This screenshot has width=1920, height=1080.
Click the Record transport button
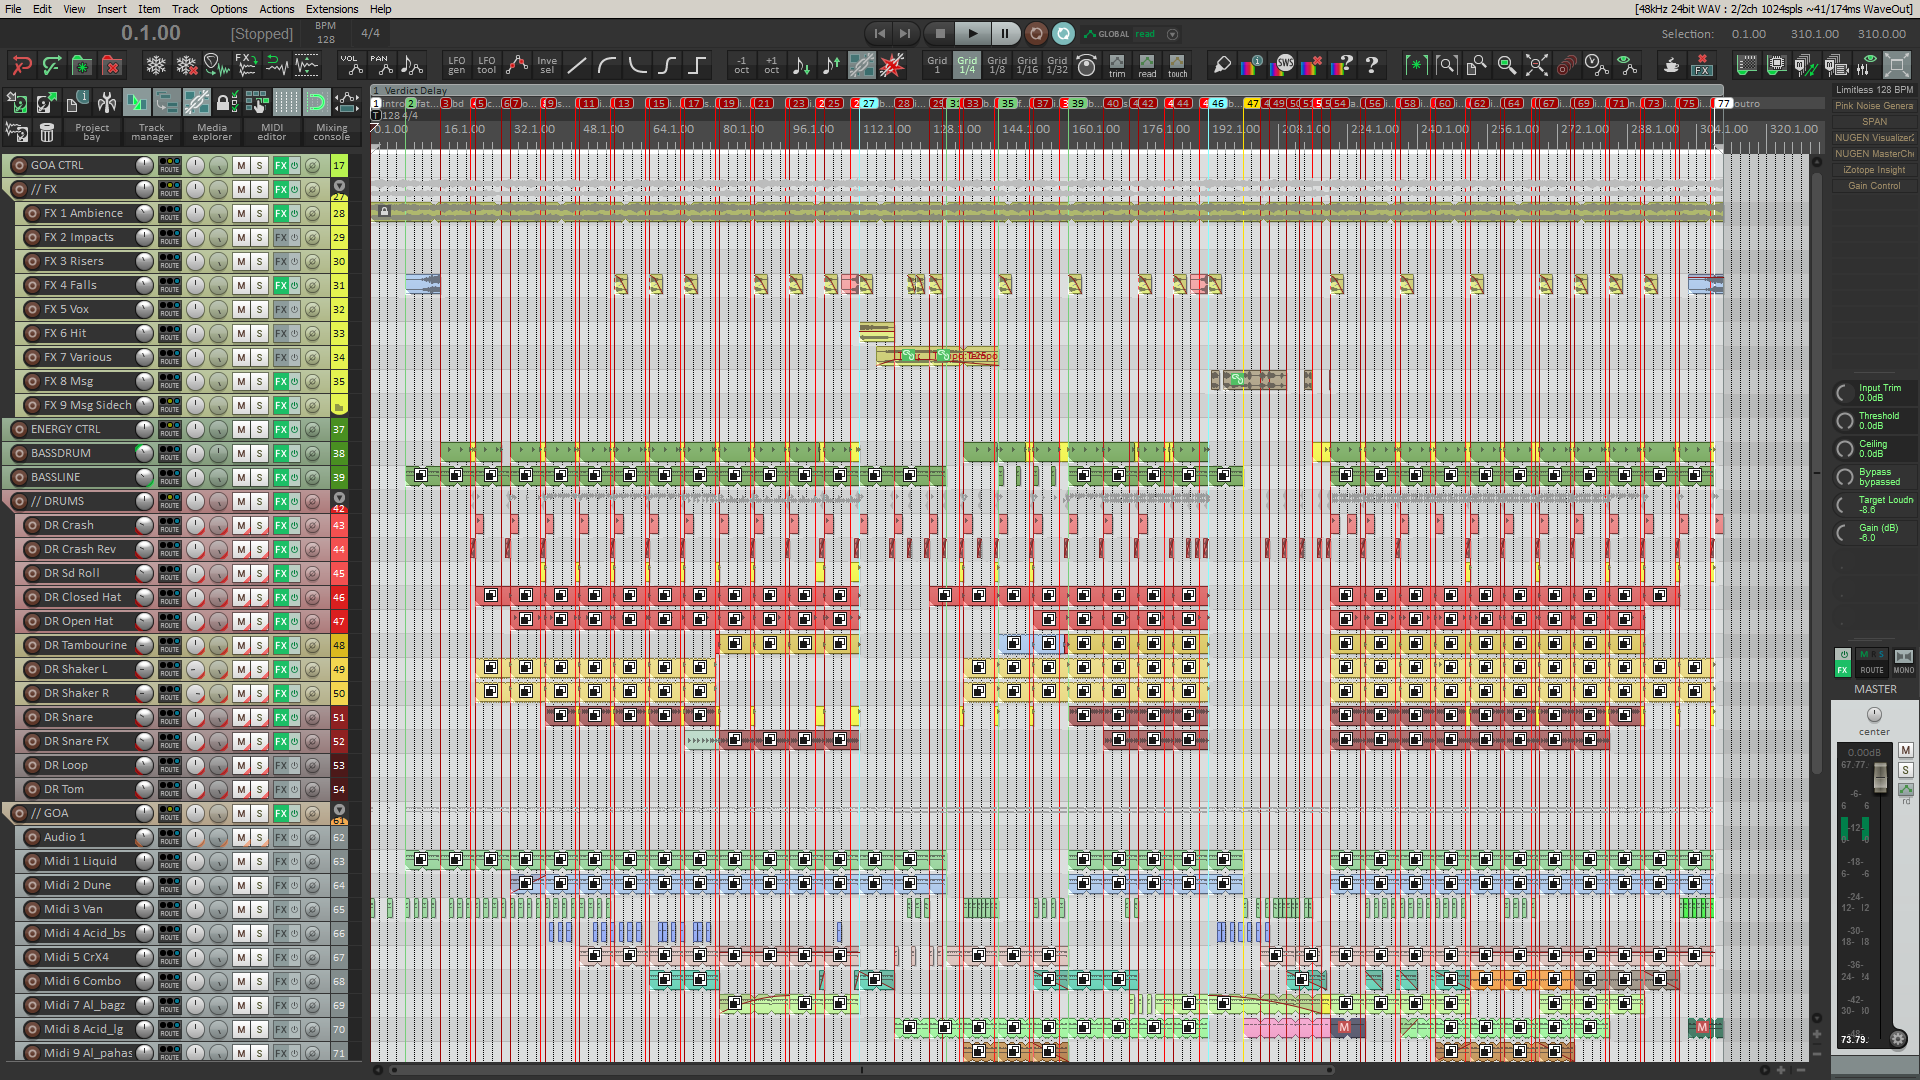1036,34
